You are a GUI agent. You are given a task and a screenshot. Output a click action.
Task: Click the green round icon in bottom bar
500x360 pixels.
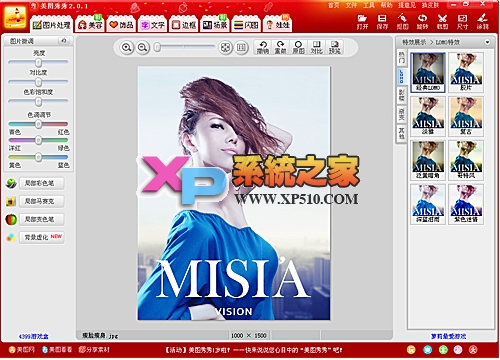click(x=443, y=350)
